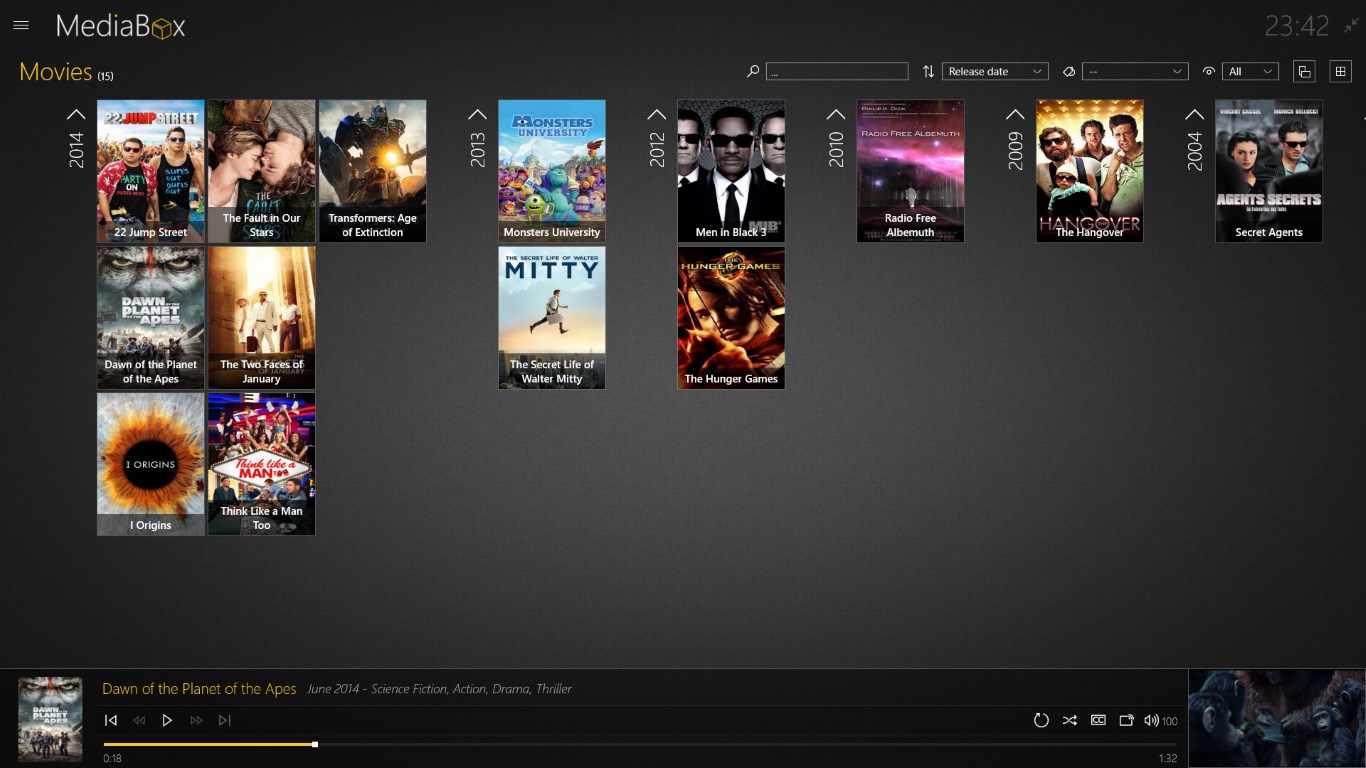Open Dawn of the Planet of the Apes poster

click(151, 318)
